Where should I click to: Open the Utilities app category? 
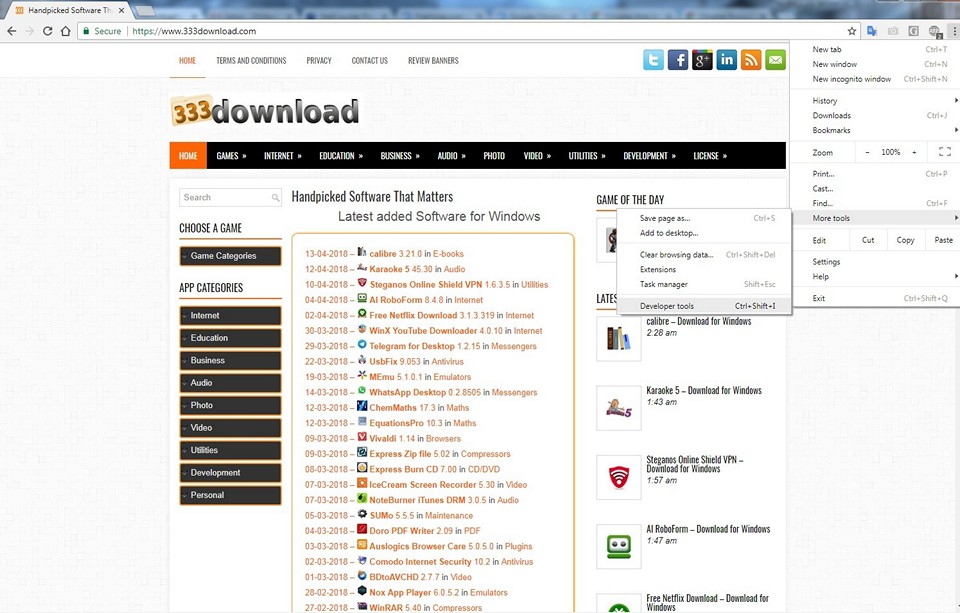(230, 450)
